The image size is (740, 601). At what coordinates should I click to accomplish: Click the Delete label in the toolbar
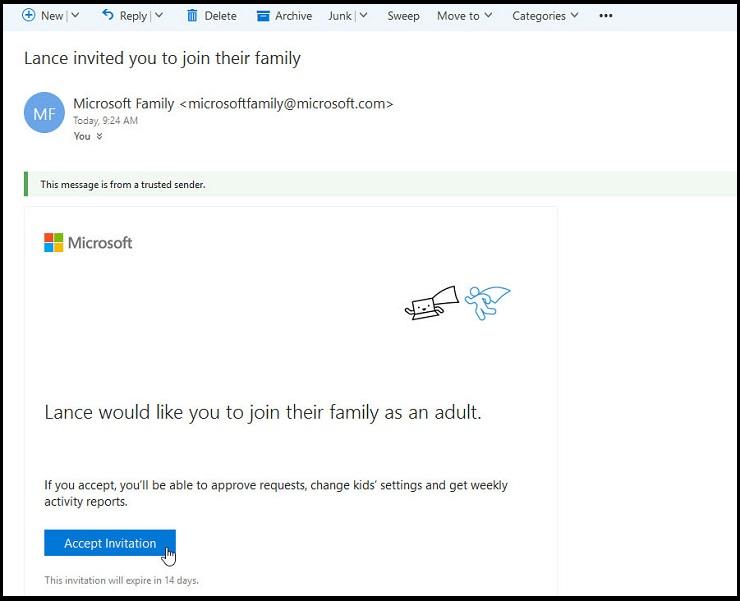point(220,16)
